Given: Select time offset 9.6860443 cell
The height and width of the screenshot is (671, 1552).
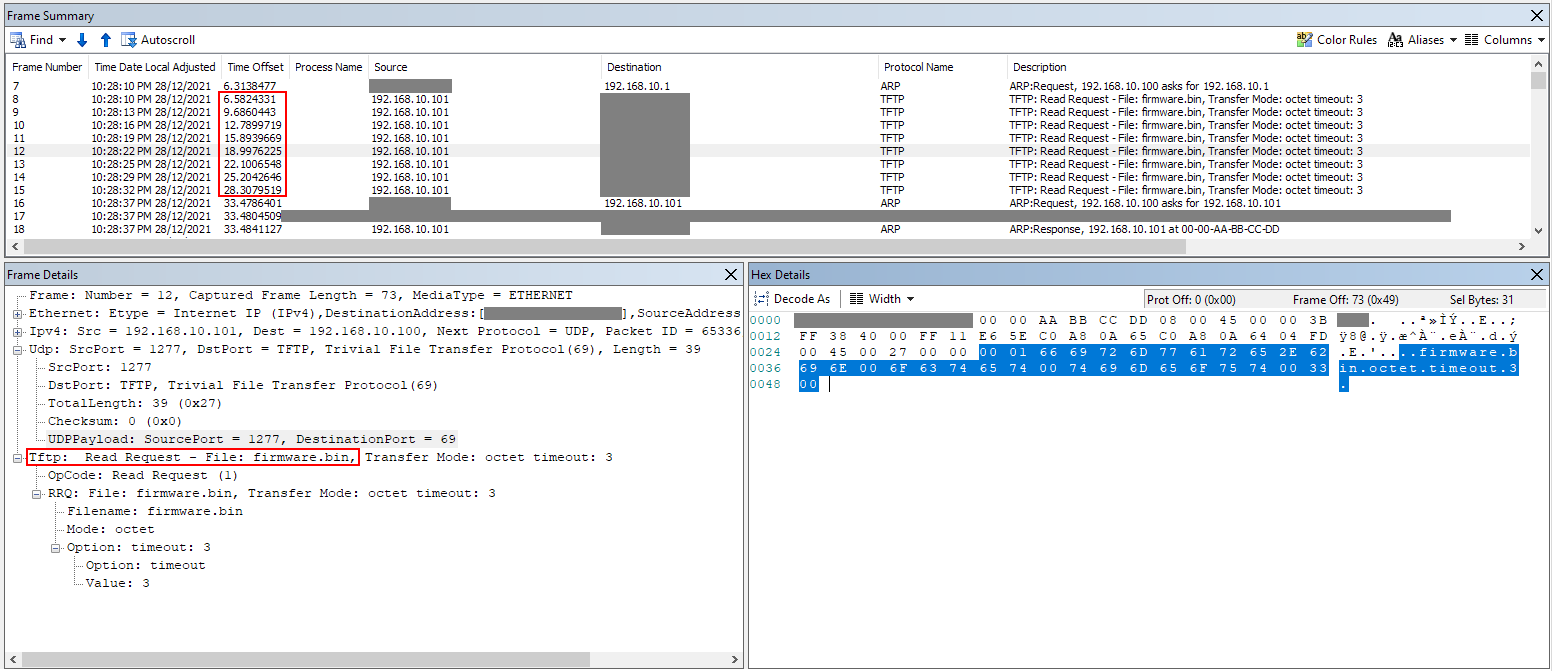Looking at the screenshot, I should [x=250, y=112].
